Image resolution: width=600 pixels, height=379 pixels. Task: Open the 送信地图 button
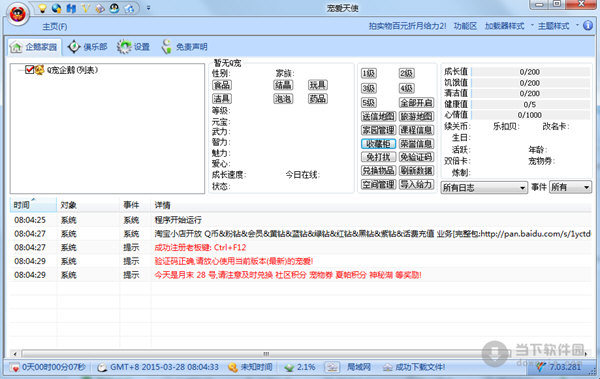click(378, 116)
